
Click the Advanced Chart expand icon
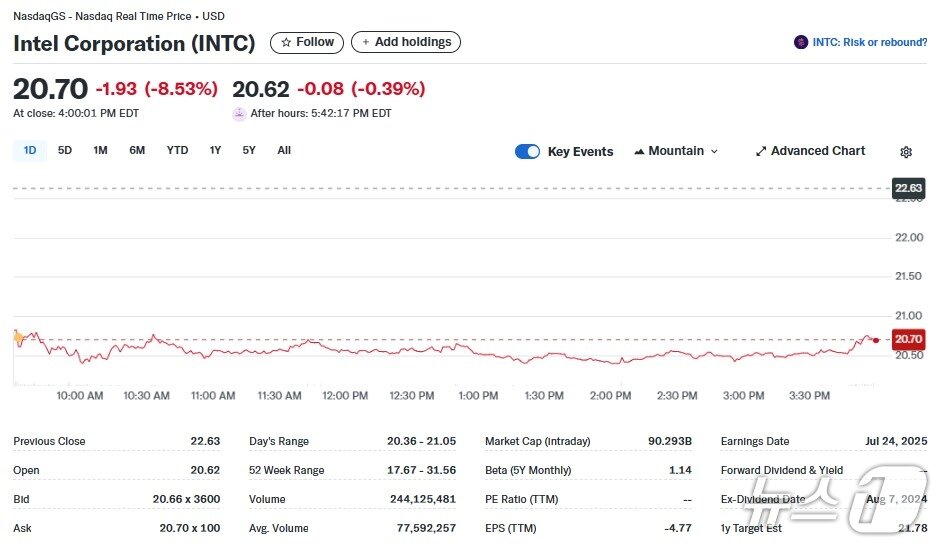coord(761,151)
